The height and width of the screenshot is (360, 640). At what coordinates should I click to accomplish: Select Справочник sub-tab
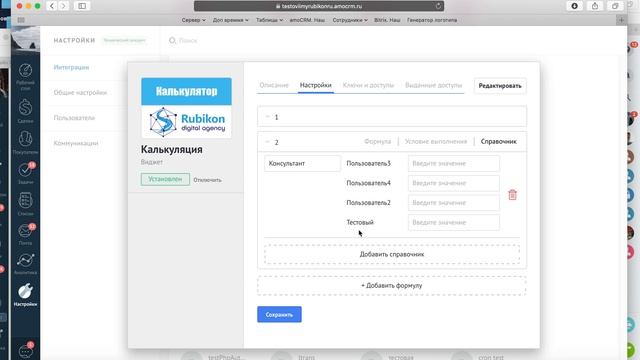click(498, 142)
